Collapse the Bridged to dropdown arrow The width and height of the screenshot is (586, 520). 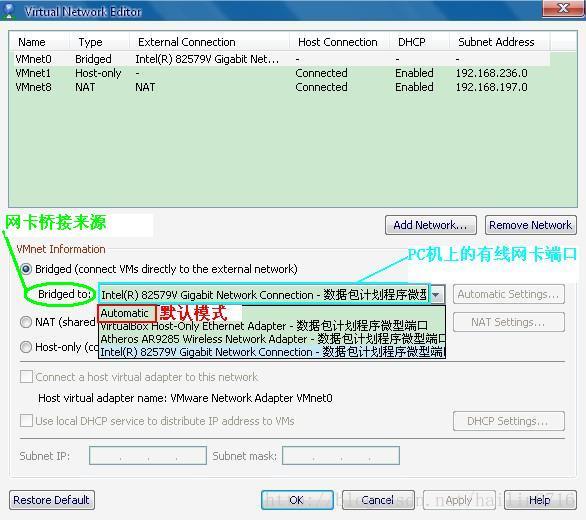(436, 295)
